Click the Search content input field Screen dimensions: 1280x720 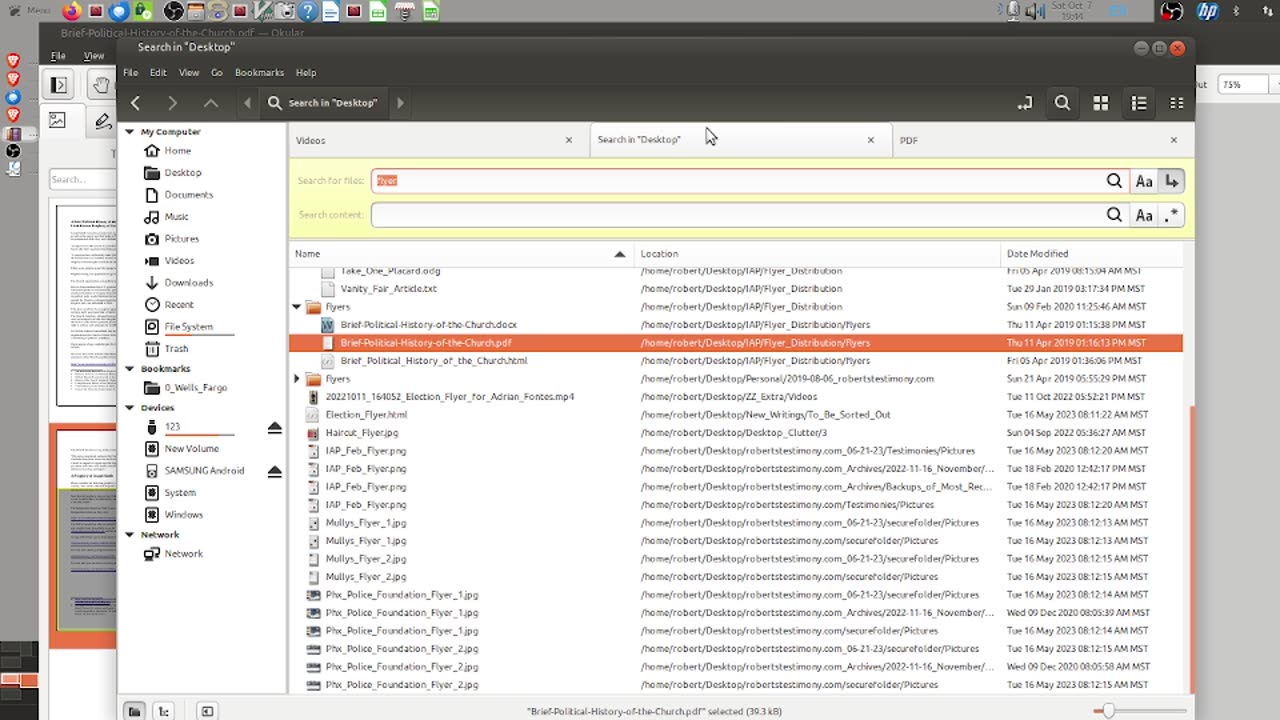pos(738,215)
